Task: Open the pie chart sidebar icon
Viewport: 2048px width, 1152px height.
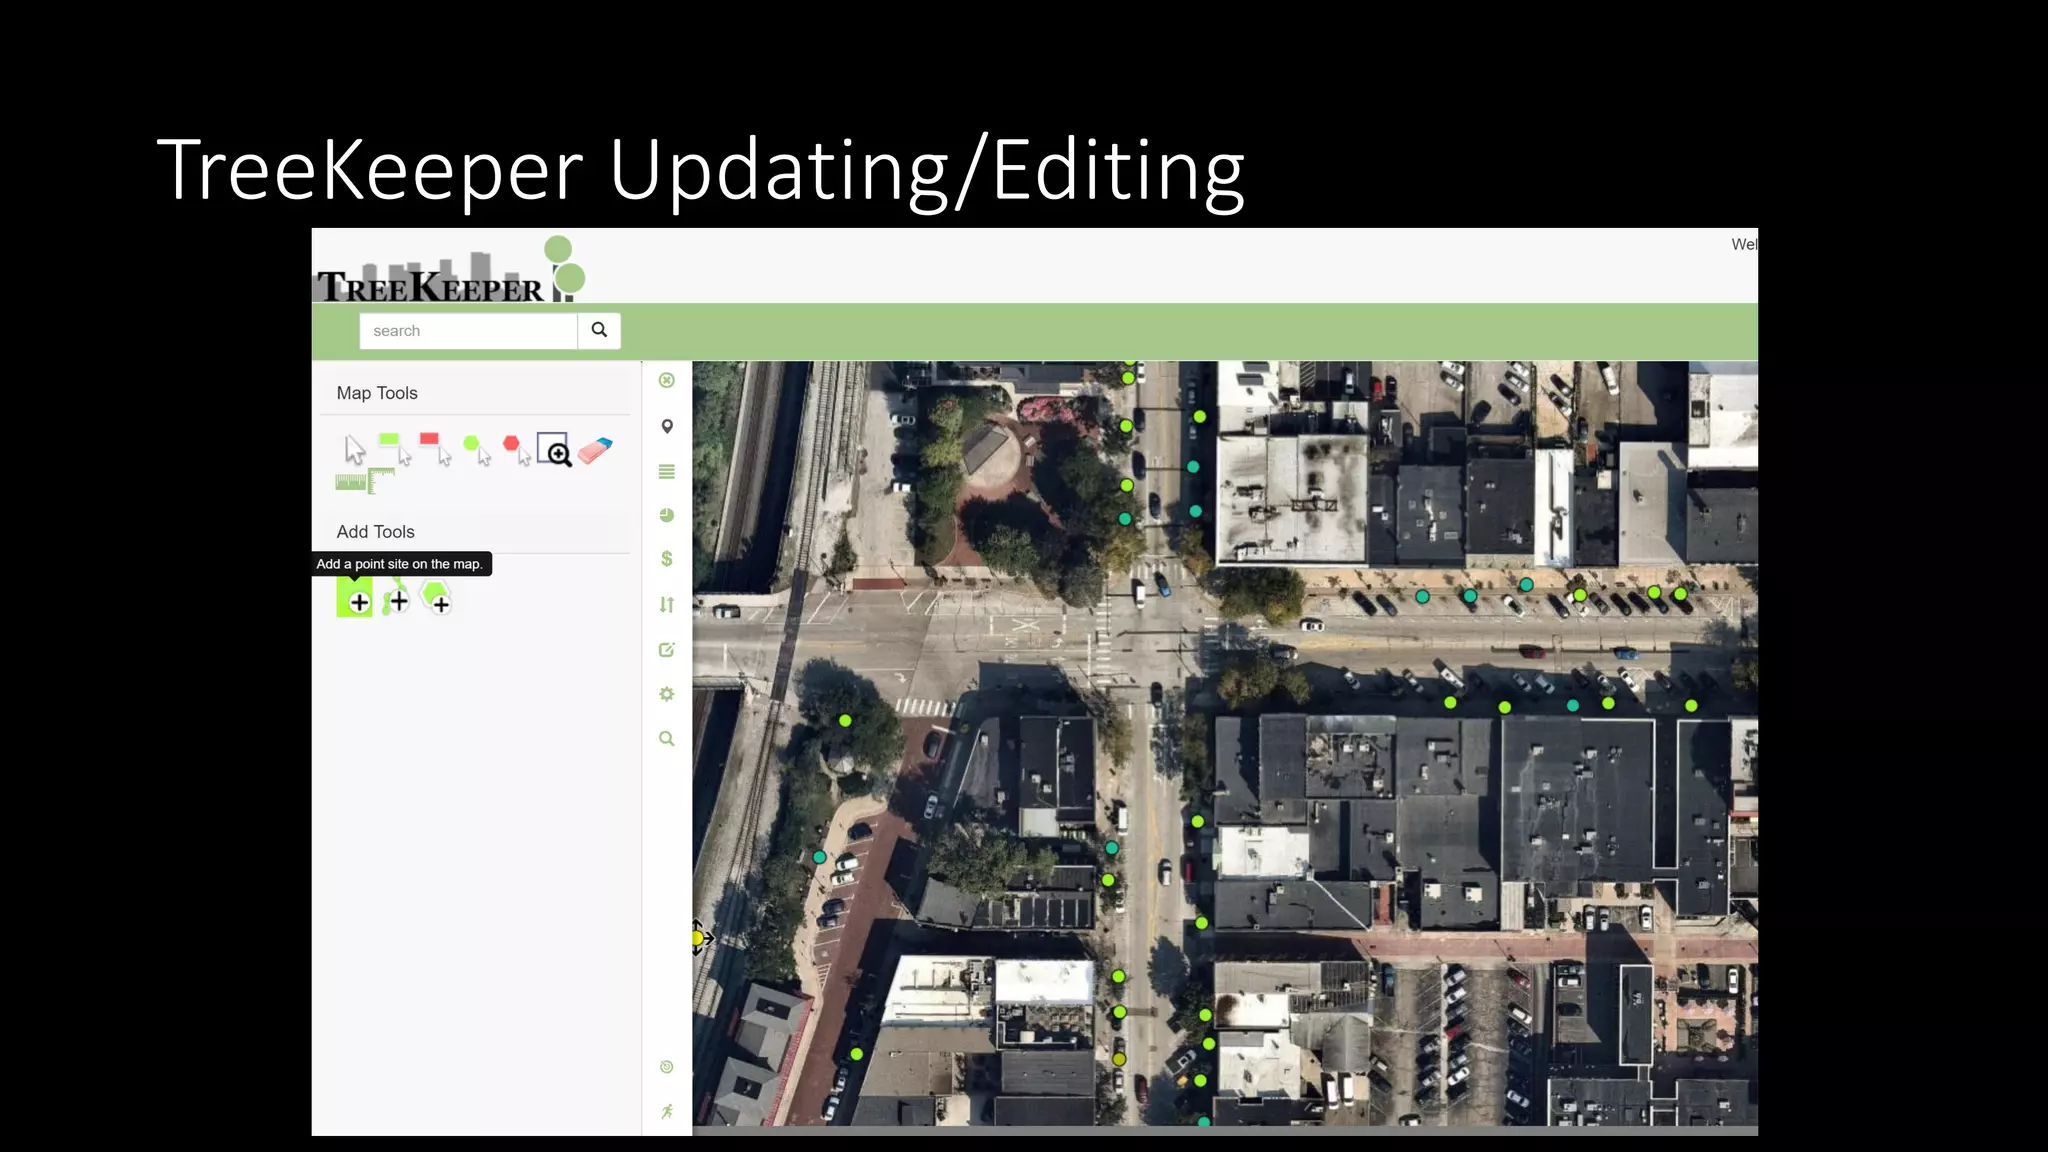Action: click(x=667, y=515)
